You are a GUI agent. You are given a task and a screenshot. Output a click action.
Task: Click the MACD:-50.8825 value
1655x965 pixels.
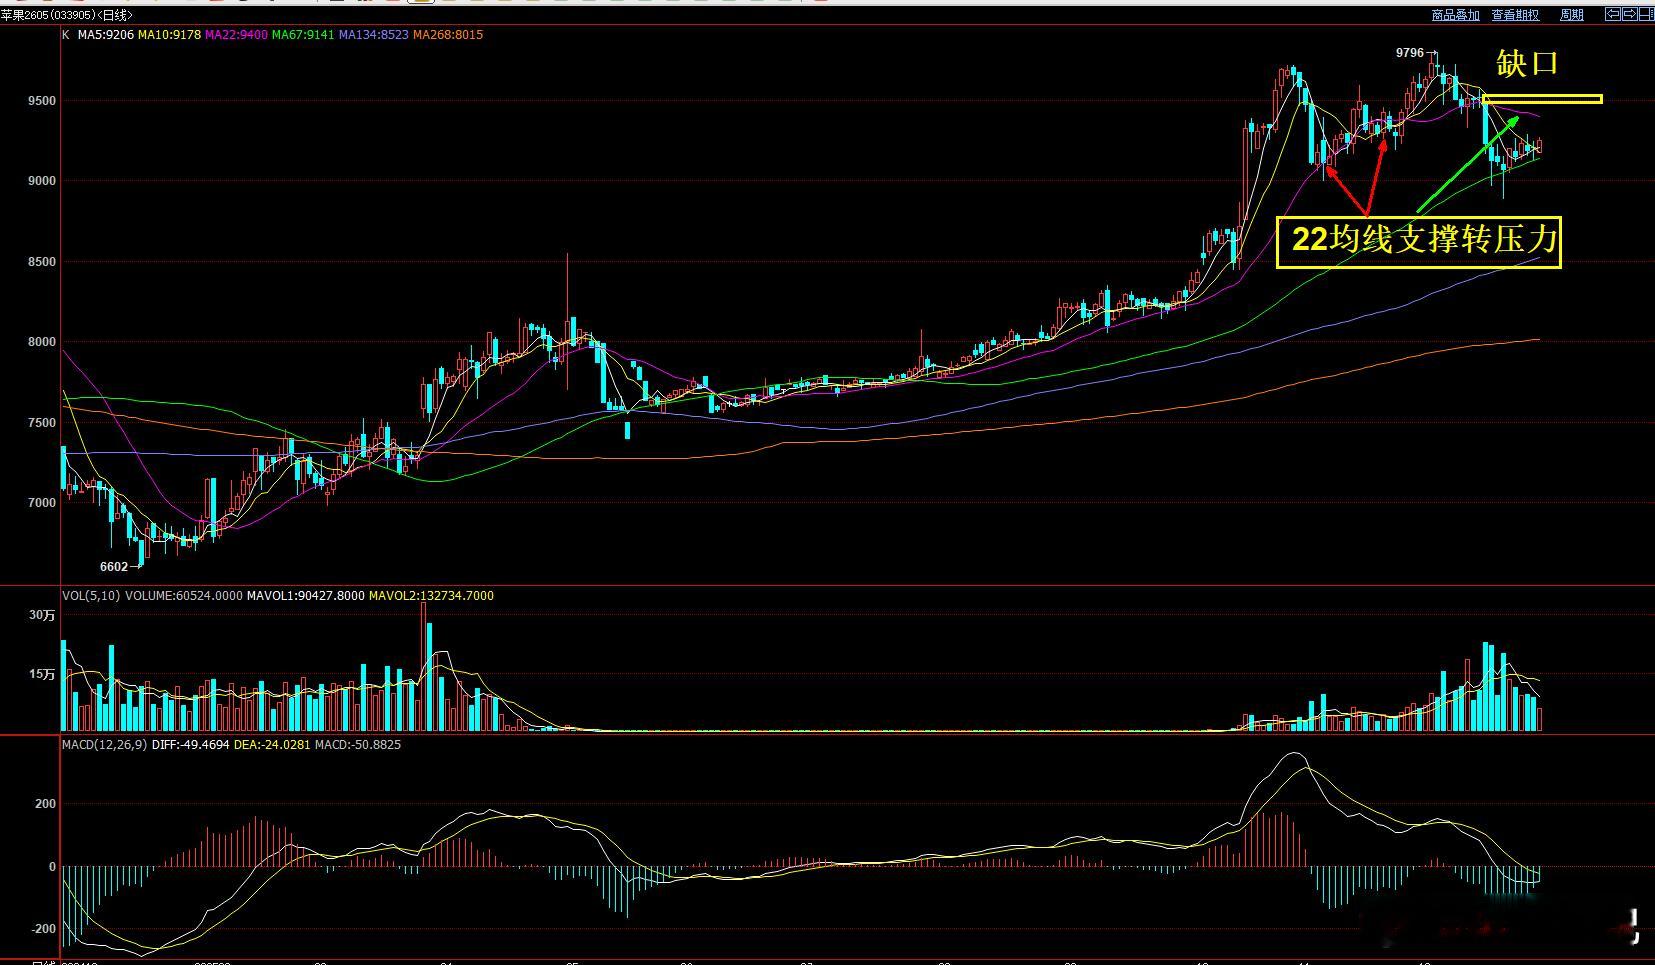click(x=358, y=745)
